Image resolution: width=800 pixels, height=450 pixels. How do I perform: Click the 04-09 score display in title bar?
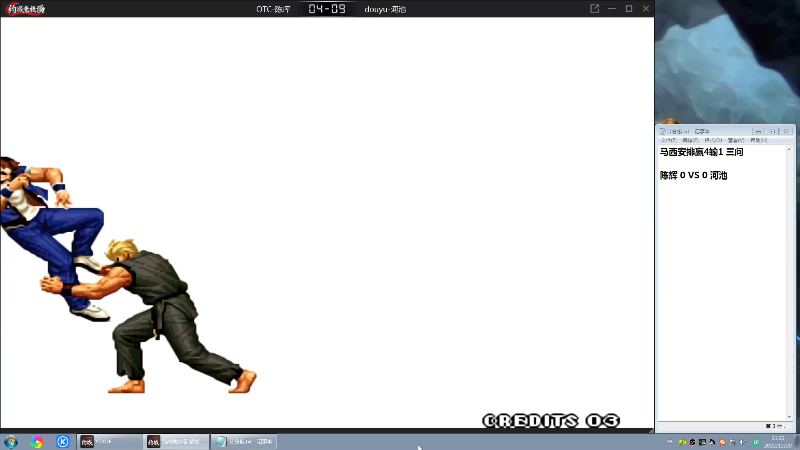click(x=327, y=9)
